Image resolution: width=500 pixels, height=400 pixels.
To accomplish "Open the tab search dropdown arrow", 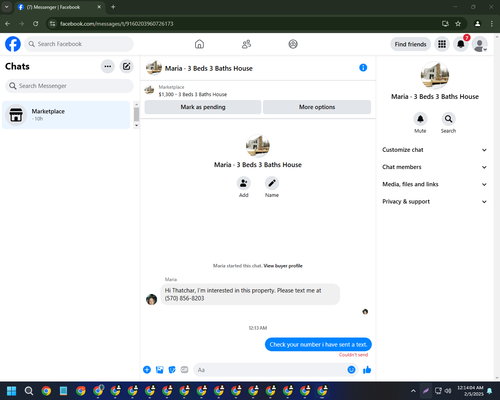I will click(x=6, y=7).
